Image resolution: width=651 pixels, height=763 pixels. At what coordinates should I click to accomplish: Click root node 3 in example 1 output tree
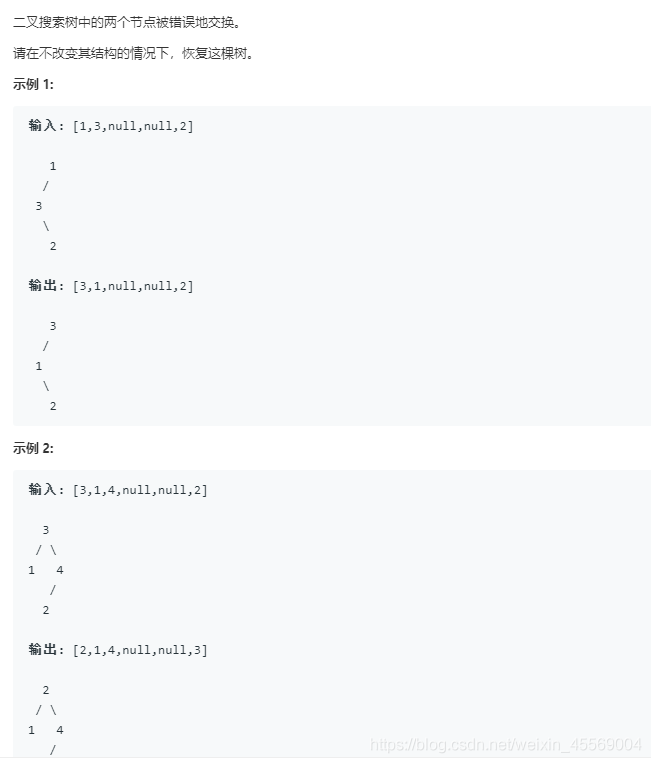(x=52, y=326)
